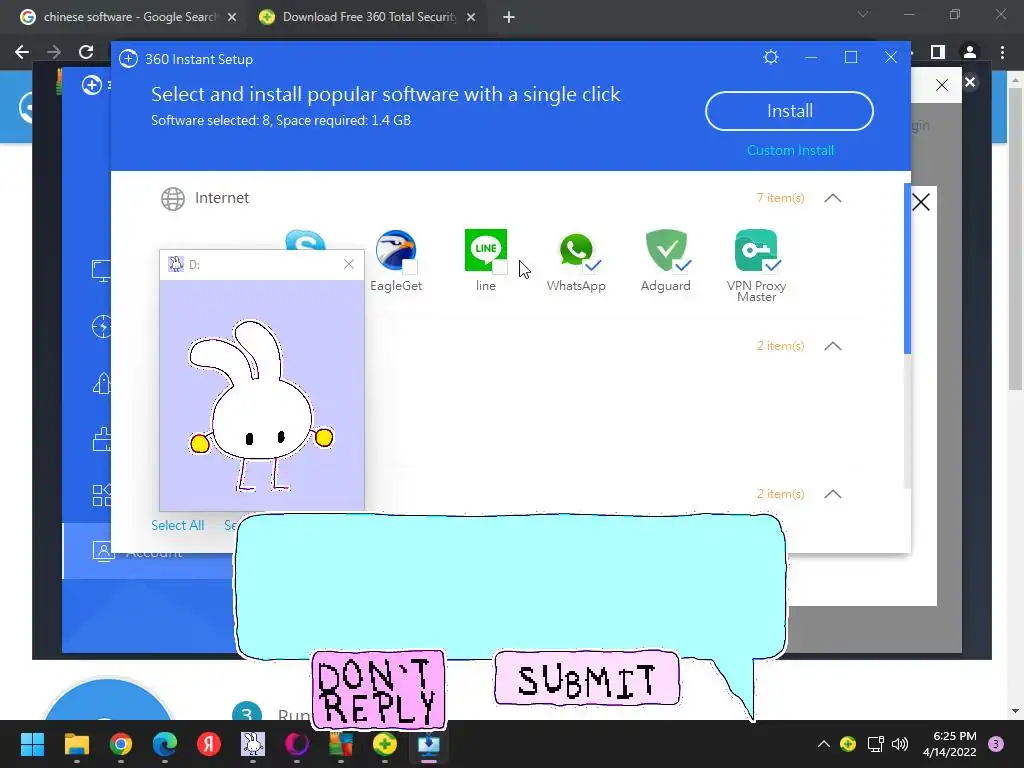The width and height of the screenshot is (1024, 768).
Task: Click the Internet category globe icon
Action: [x=173, y=199]
